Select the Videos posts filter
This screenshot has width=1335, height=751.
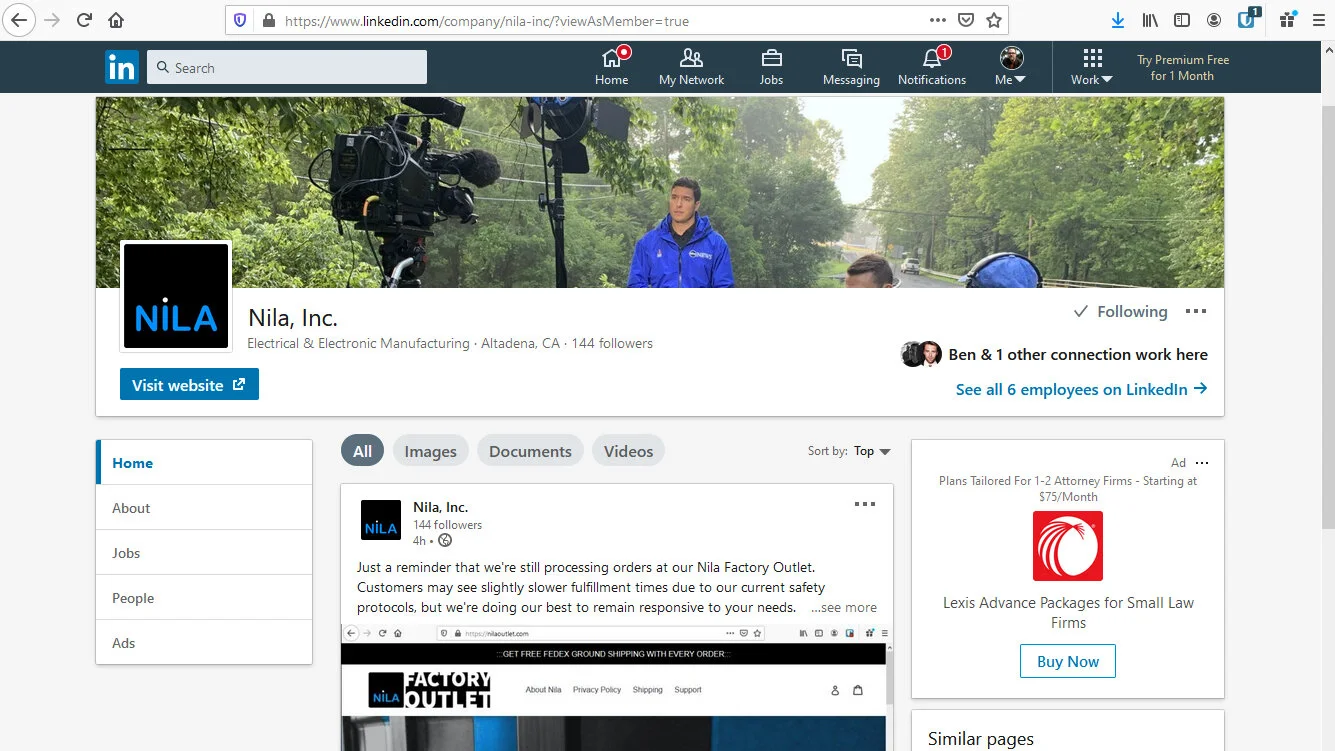coord(628,451)
